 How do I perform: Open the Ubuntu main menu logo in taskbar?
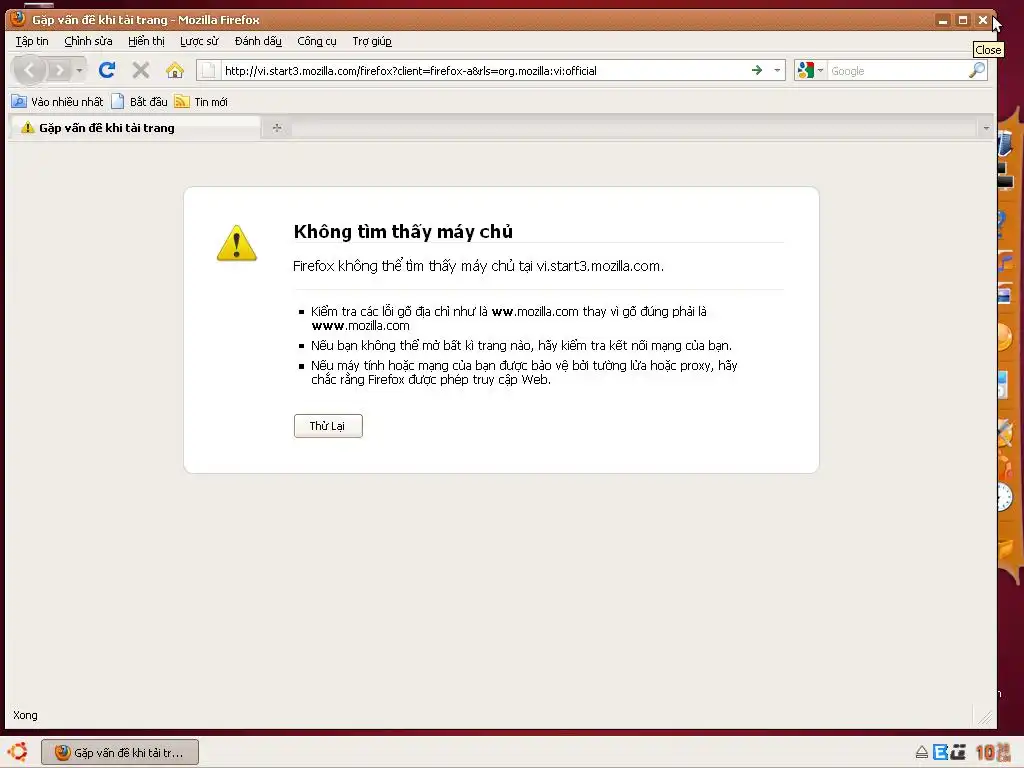18,752
